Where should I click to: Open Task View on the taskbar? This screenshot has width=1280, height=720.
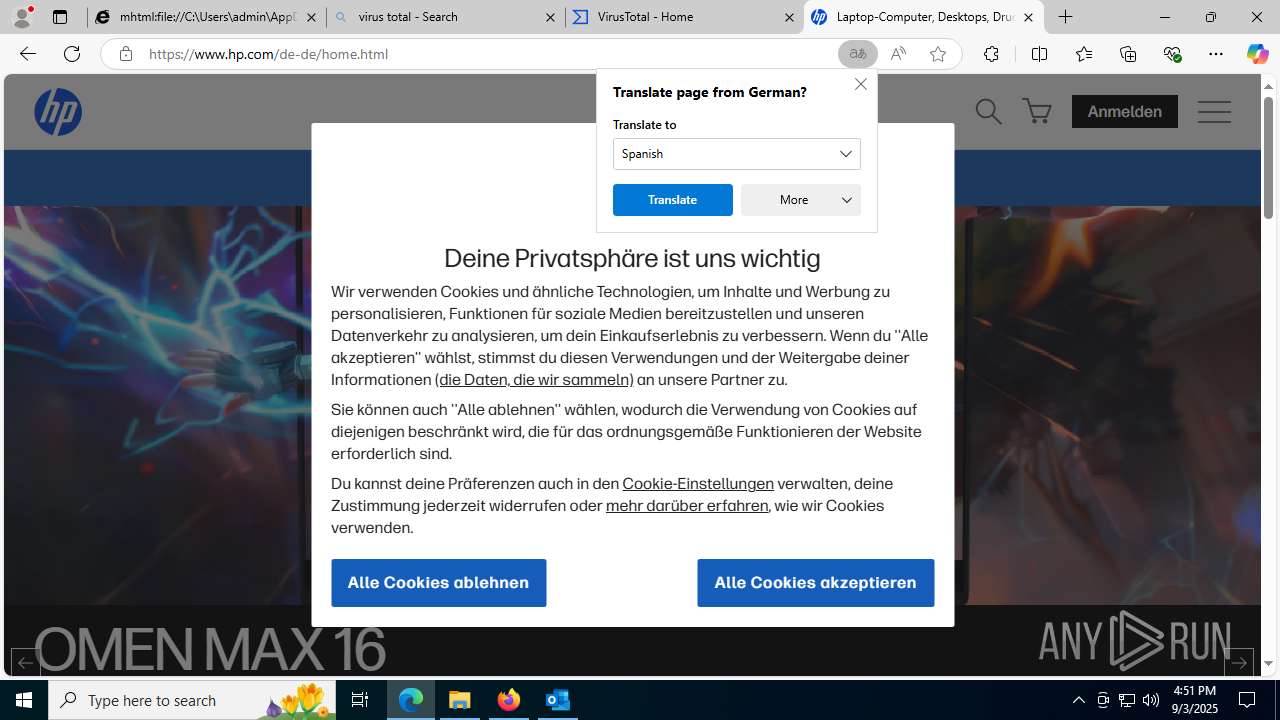(360, 700)
